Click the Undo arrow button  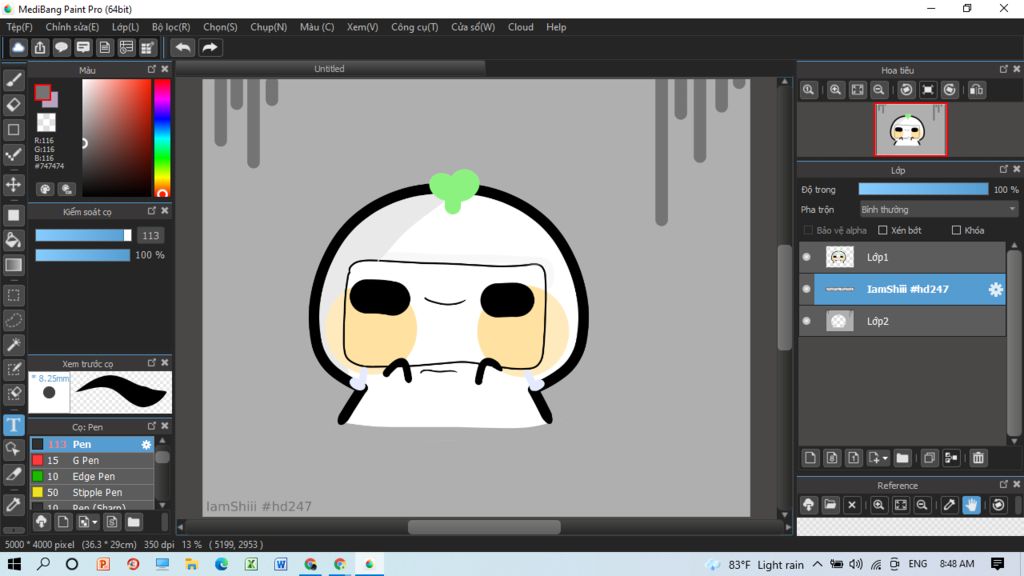183,48
